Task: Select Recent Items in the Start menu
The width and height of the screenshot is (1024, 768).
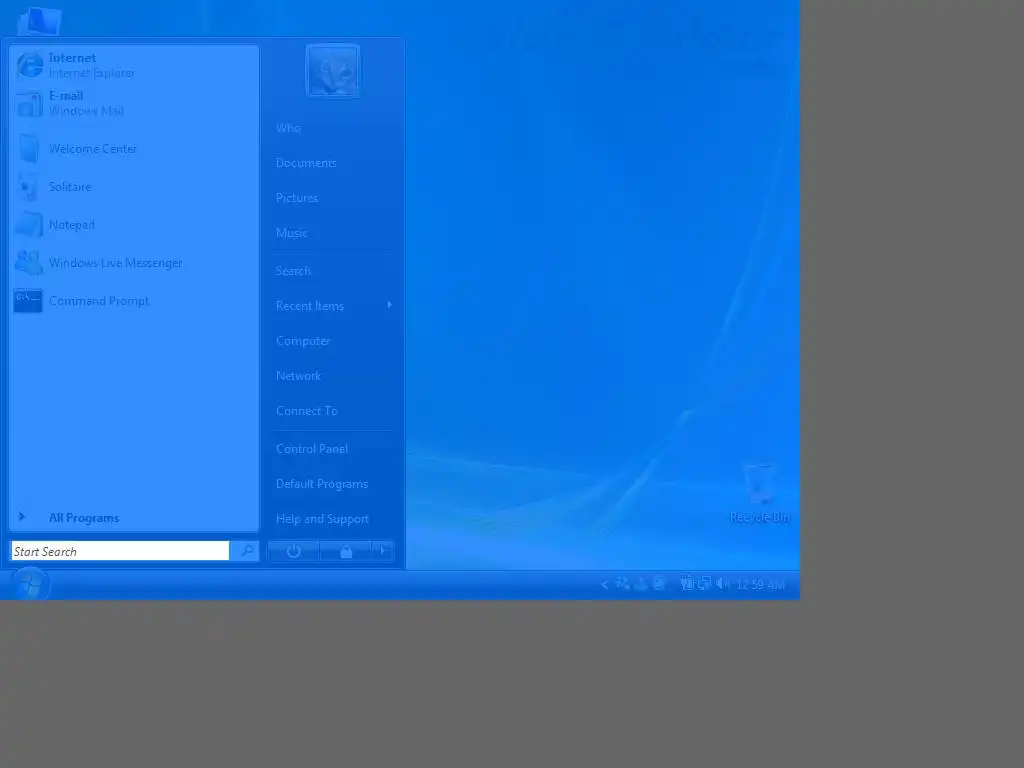Action: point(333,306)
